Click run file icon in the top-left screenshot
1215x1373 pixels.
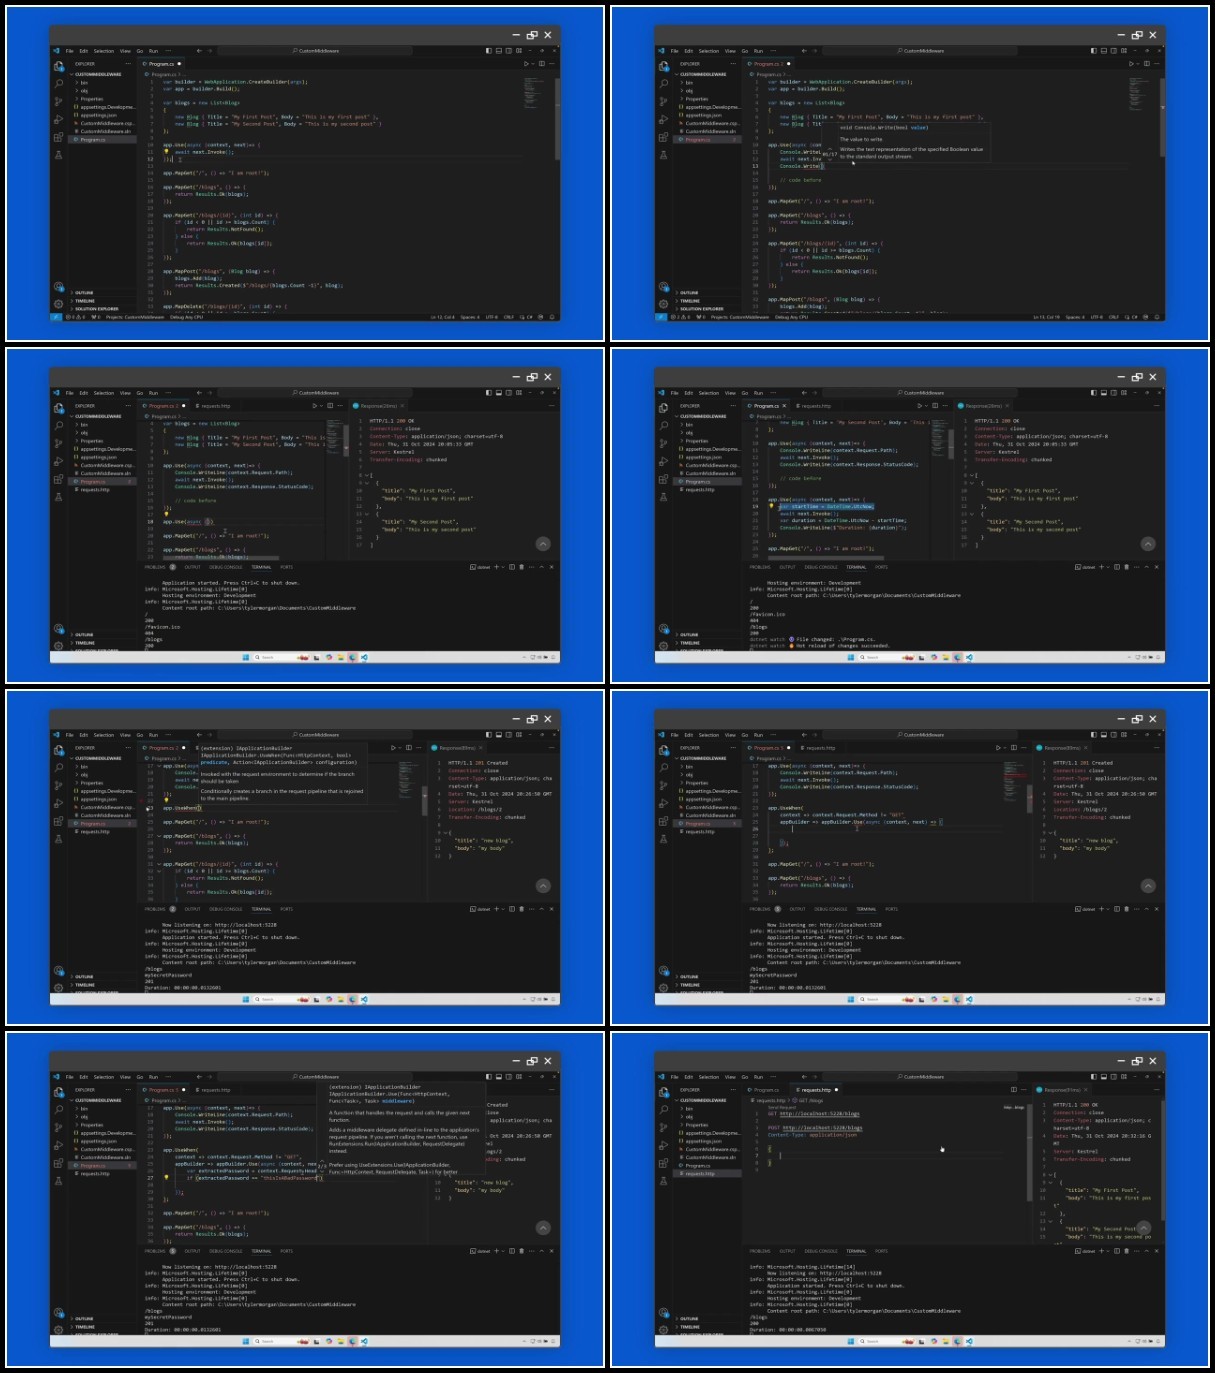pos(526,63)
